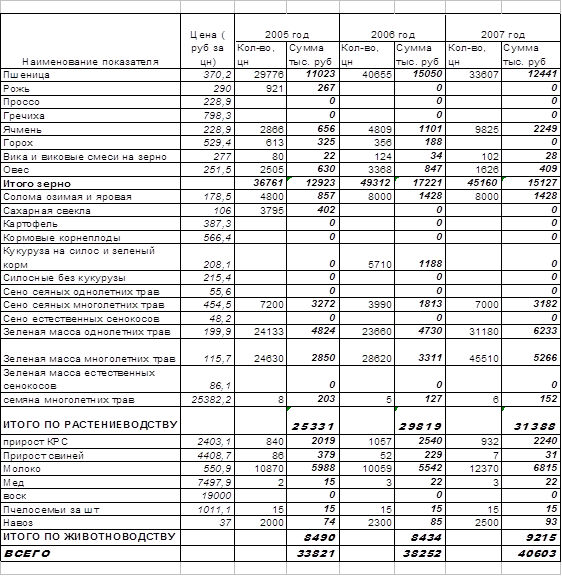Click the 'Молоко' row label
The height and width of the screenshot is (576, 562).
coord(90,469)
